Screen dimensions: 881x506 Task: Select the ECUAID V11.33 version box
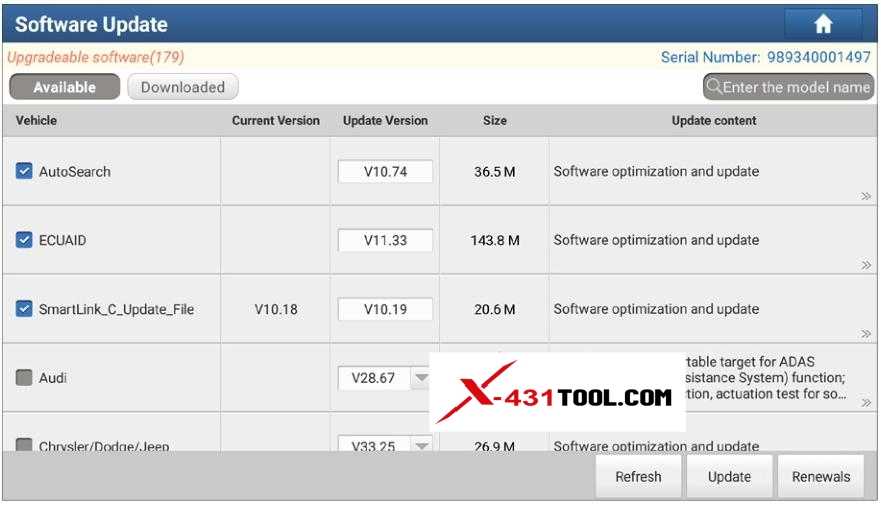pyautogui.click(x=385, y=240)
